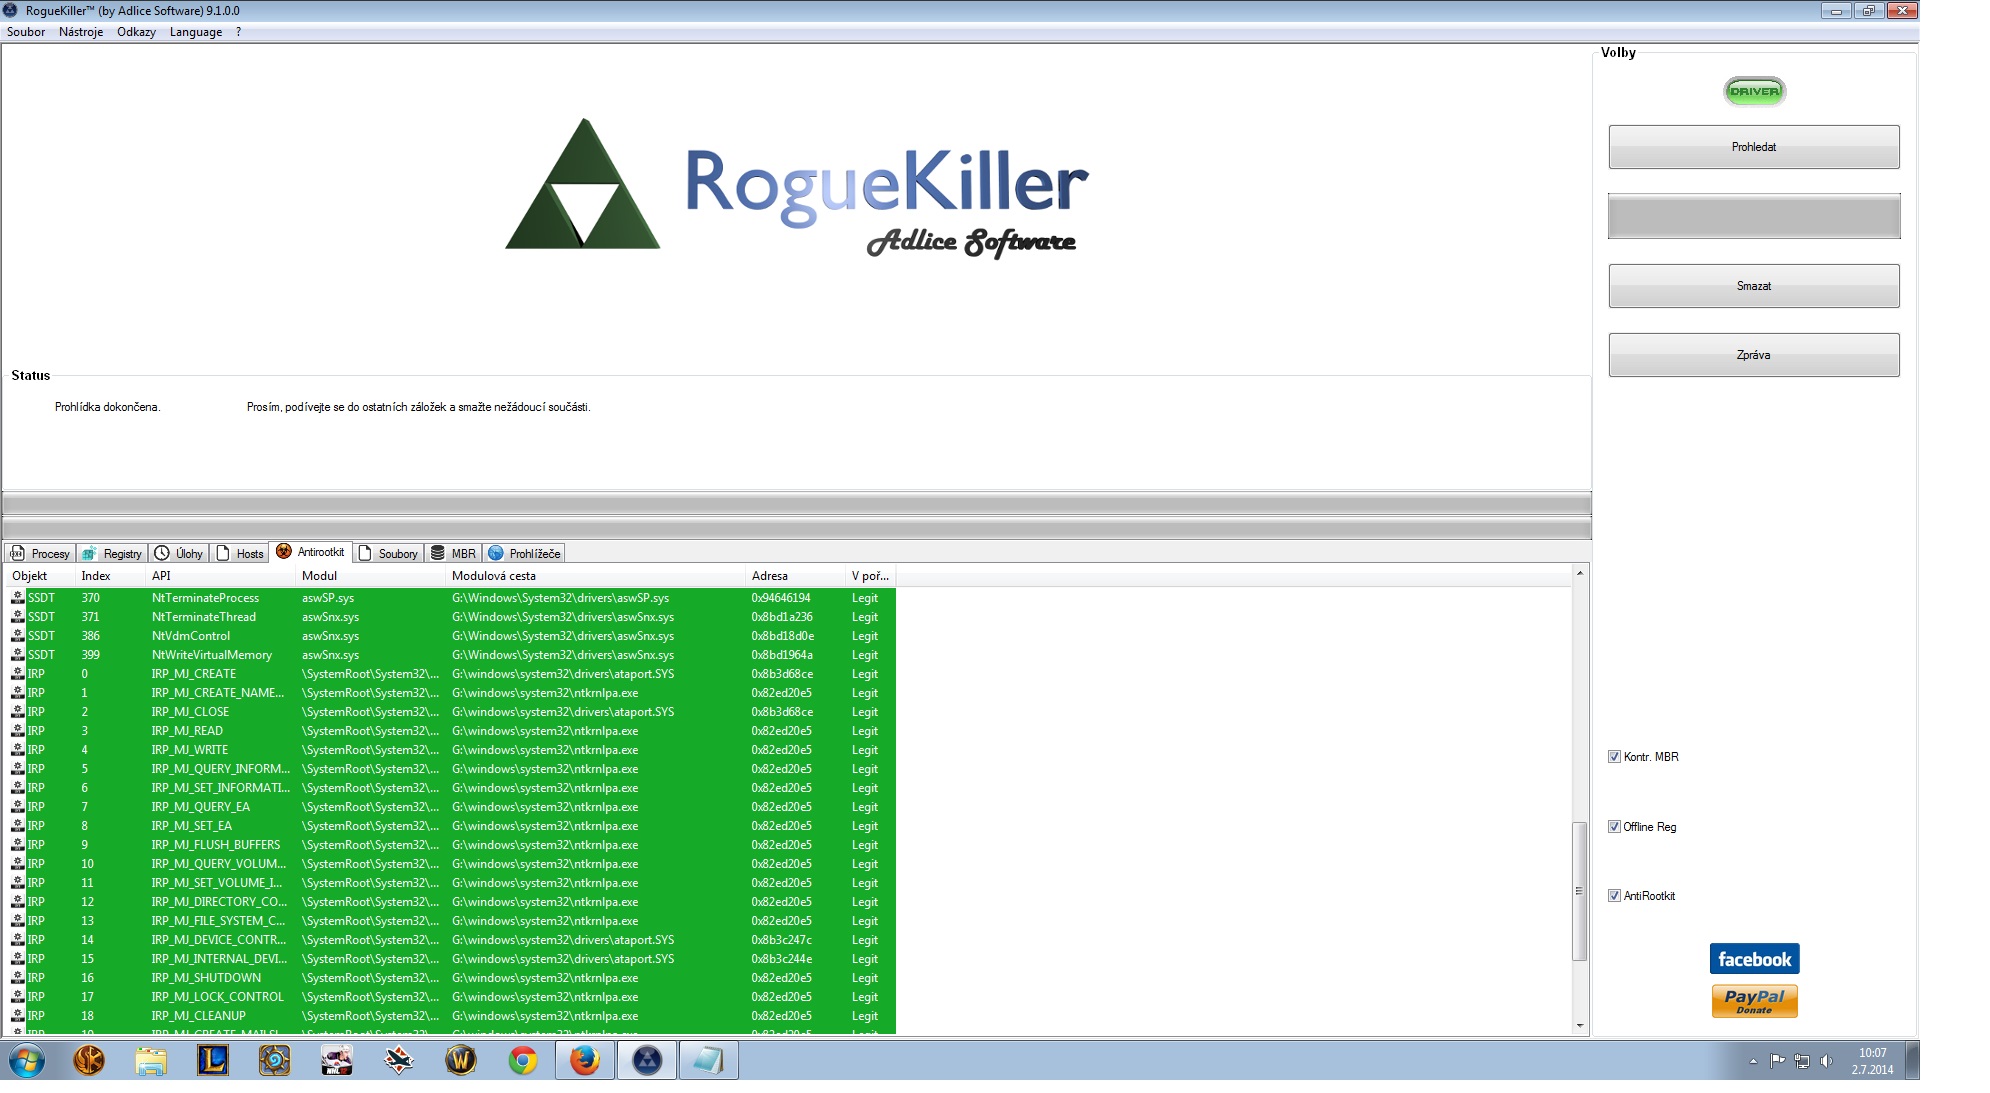Click the row icon for IRP_MJ_SHUTDOWN
This screenshot has height=1093, width=1990.
pos(17,978)
